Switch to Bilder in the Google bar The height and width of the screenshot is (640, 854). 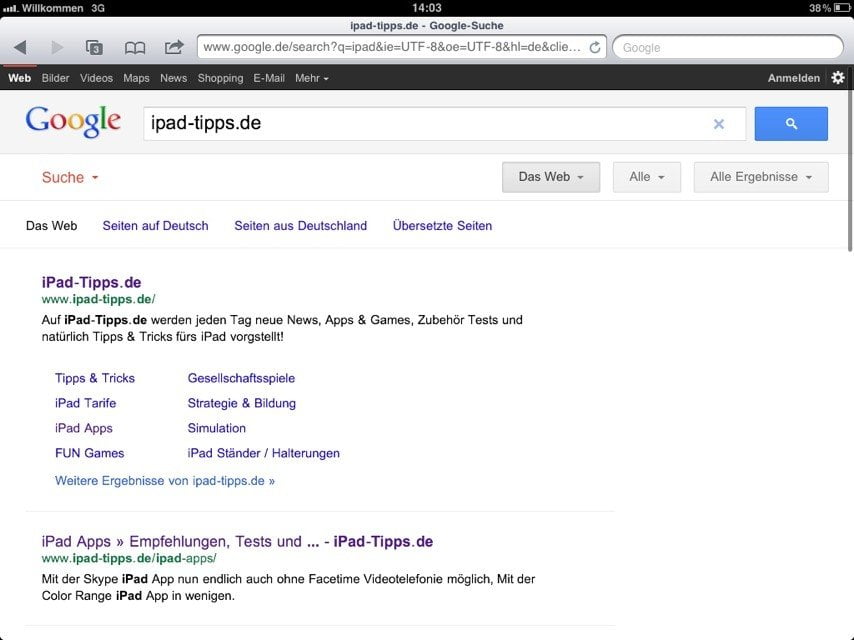[x=56, y=78]
